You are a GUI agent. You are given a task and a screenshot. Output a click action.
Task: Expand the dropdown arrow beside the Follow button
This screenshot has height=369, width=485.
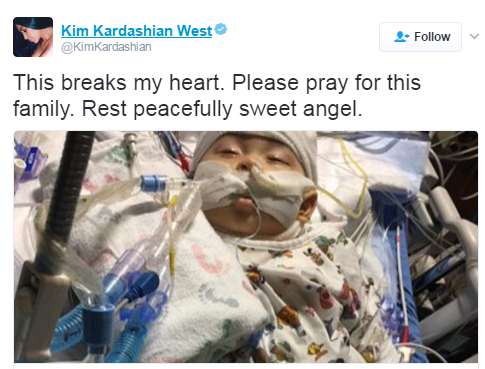click(x=474, y=36)
